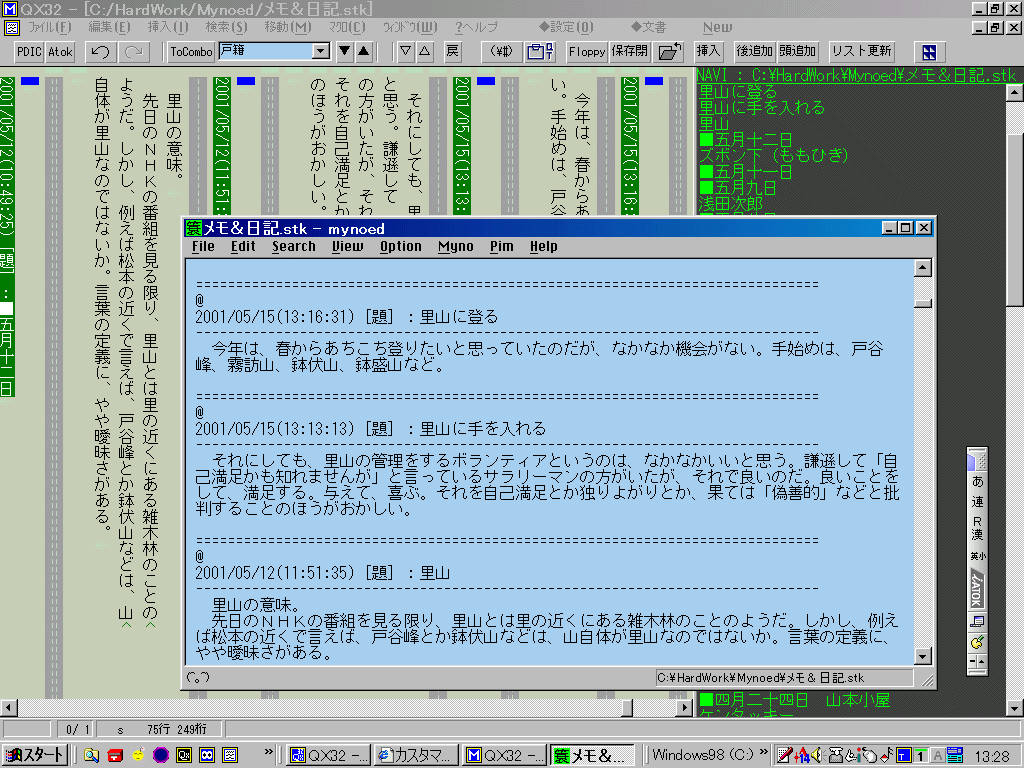
Task: Switch to カスタマ... taskbar window
Action: (415, 756)
